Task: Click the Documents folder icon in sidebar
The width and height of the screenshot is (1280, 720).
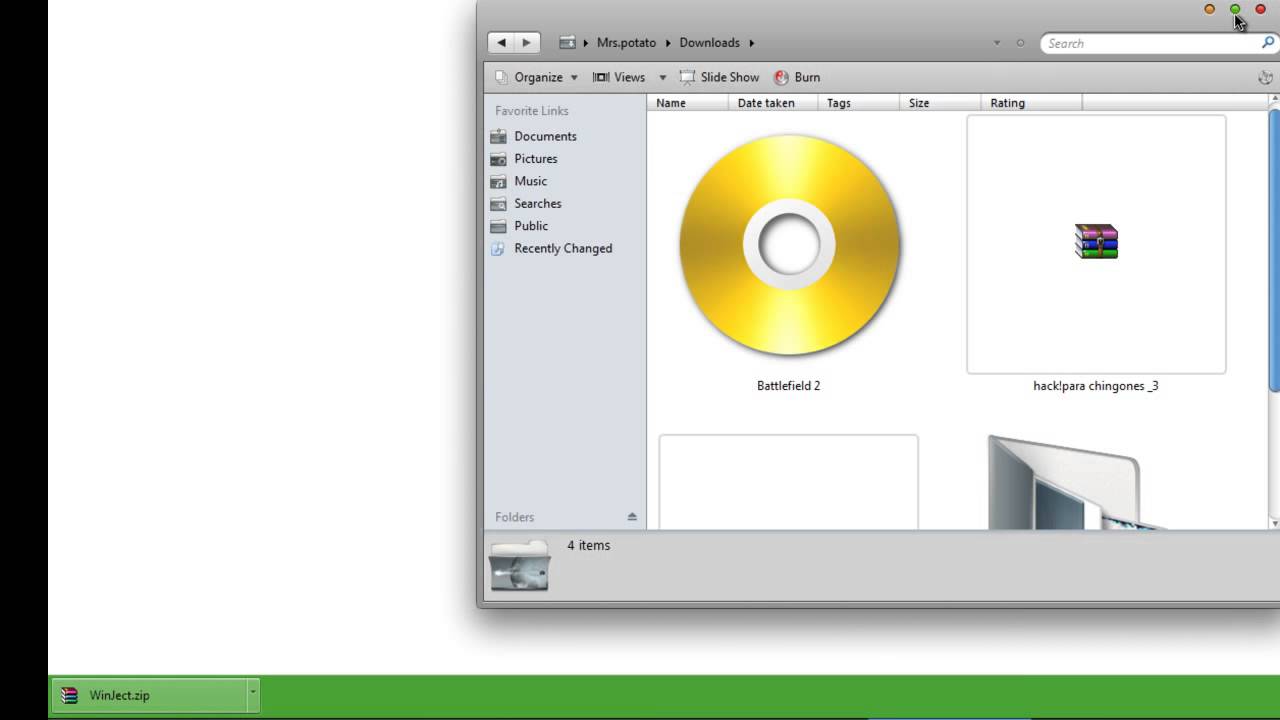Action: pos(498,136)
